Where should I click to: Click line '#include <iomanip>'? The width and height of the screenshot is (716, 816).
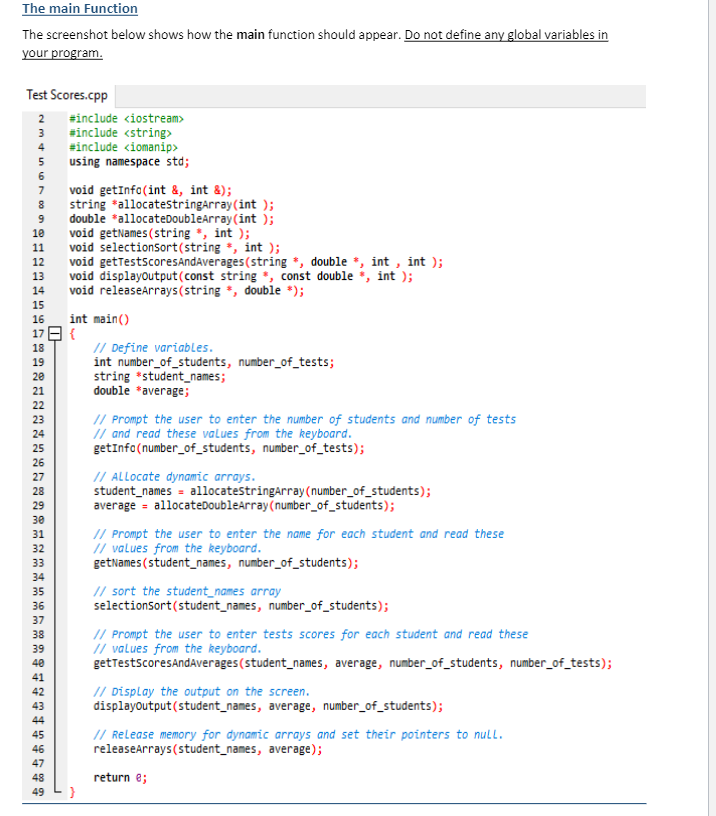[x=123, y=147]
